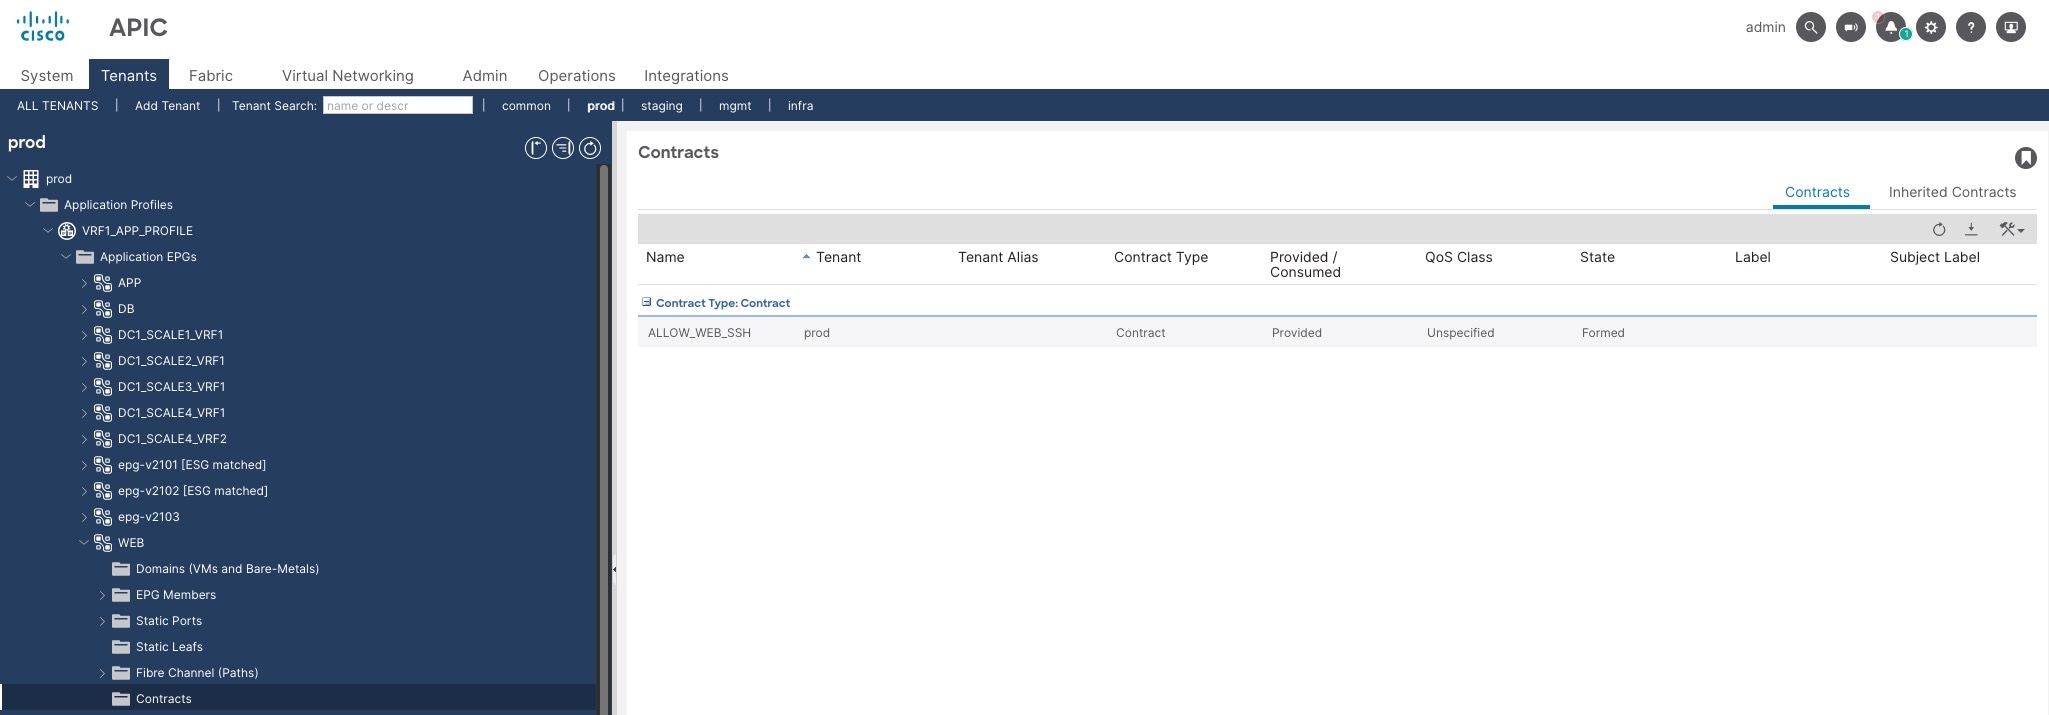Viewport: 2049px width, 715px height.
Task: Switch to the Inherited Contracts tab
Action: 1952,192
